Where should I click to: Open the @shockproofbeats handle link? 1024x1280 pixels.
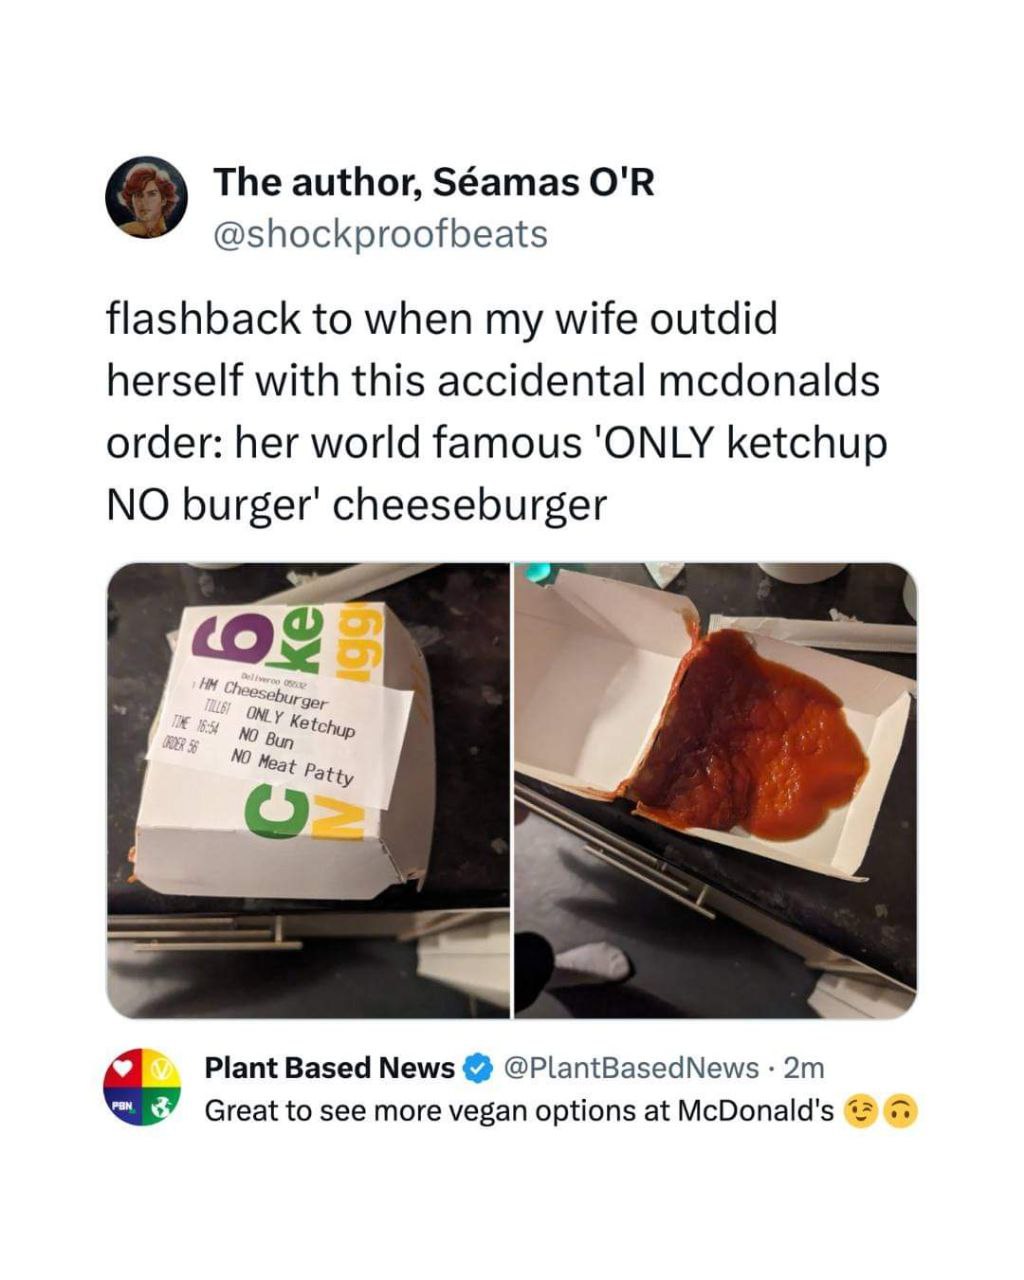380,234
